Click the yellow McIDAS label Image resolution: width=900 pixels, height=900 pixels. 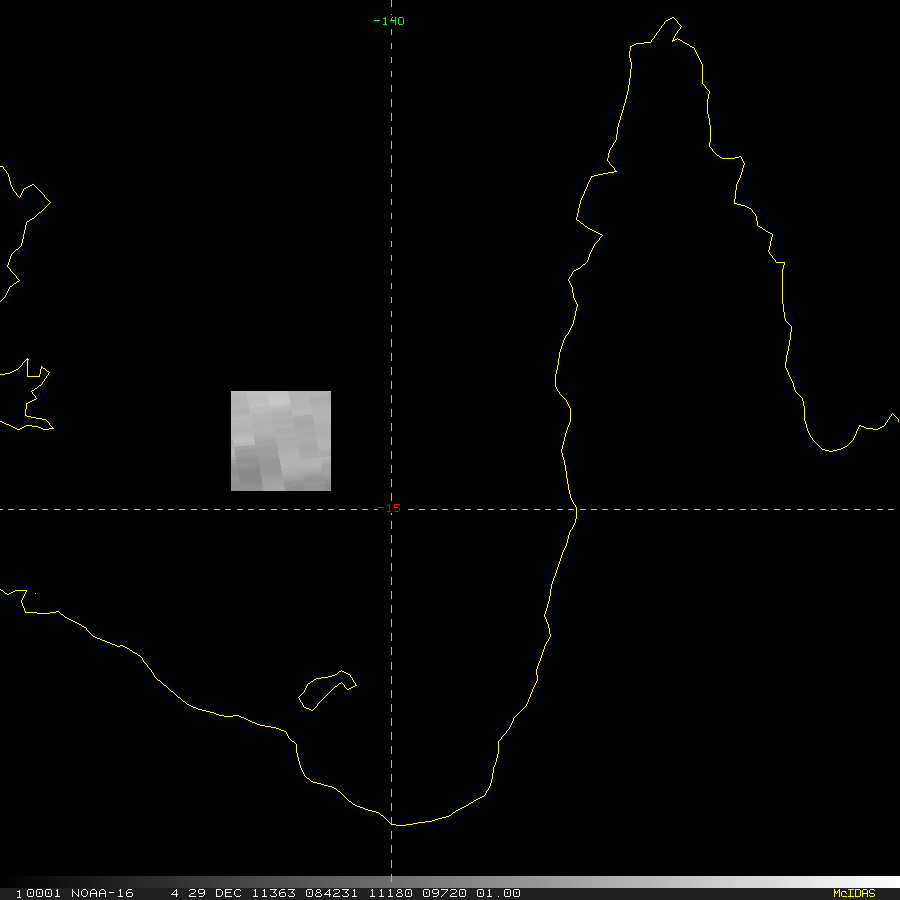point(853,893)
